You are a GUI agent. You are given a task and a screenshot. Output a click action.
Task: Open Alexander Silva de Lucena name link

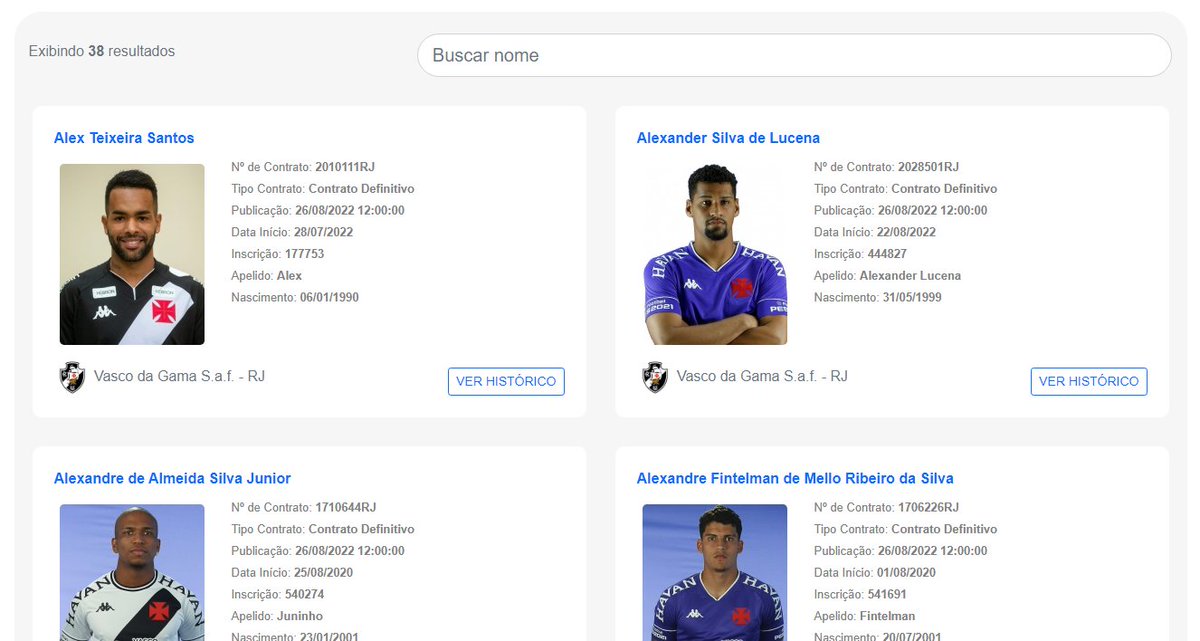pos(728,138)
